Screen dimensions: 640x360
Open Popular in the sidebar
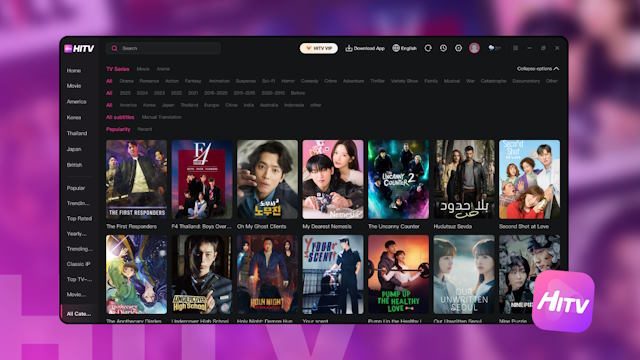pyautogui.click(x=76, y=188)
